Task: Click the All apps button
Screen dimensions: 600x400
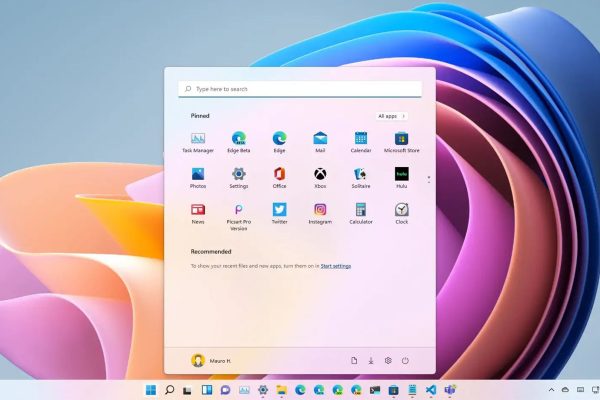Action: coord(391,116)
